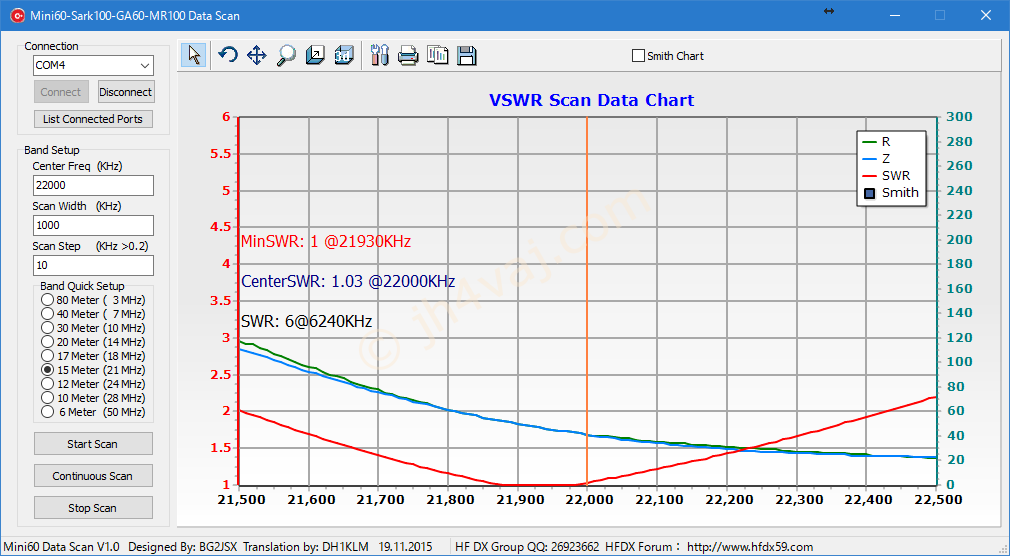Select the zoom magnifier tool
The height and width of the screenshot is (556, 1010).
click(x=286, y=55)
